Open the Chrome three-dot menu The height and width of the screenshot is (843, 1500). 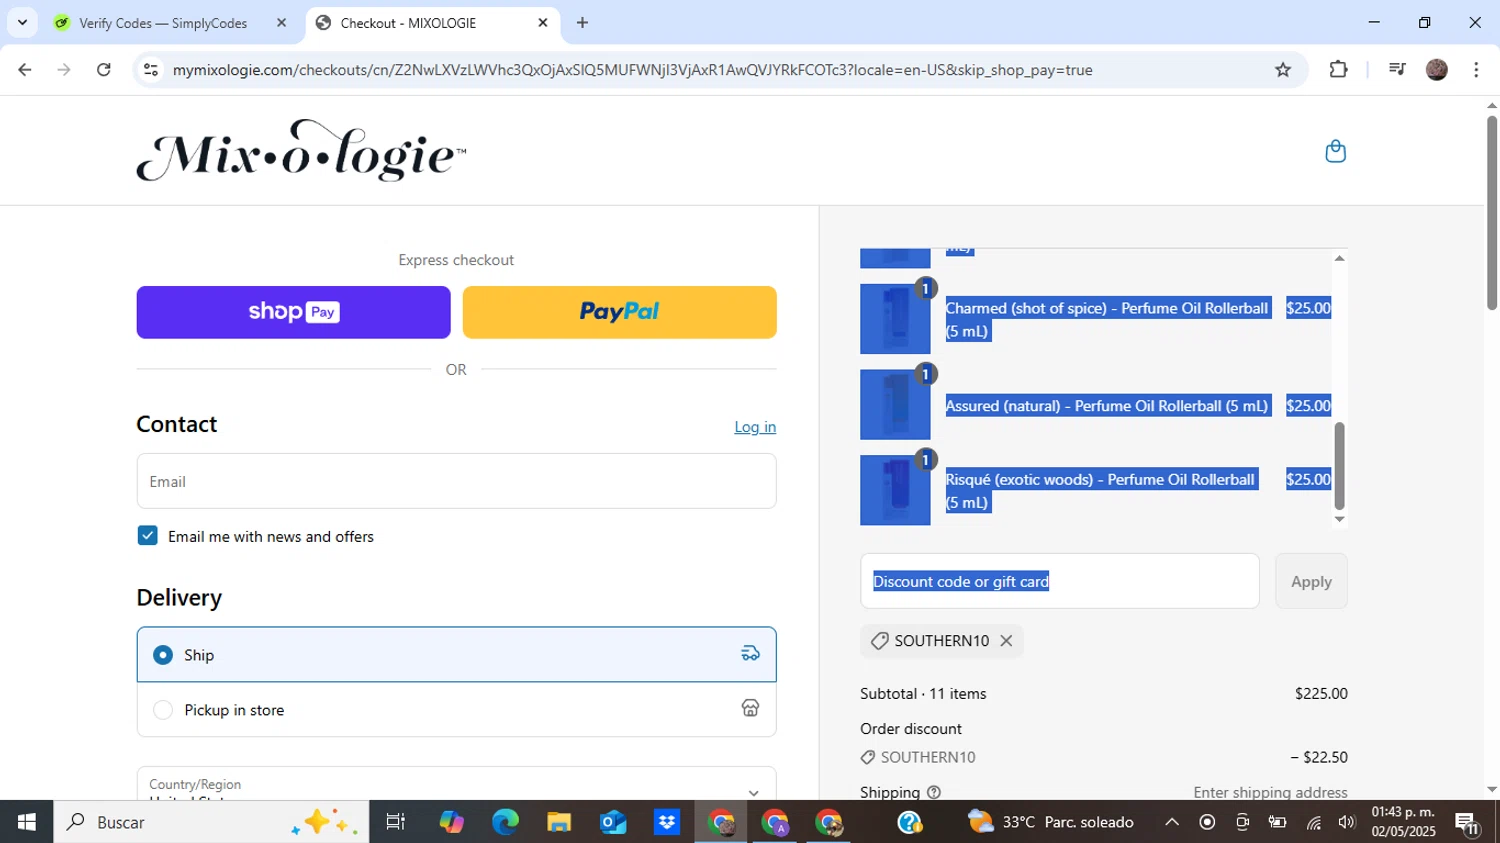[1476, 70]
